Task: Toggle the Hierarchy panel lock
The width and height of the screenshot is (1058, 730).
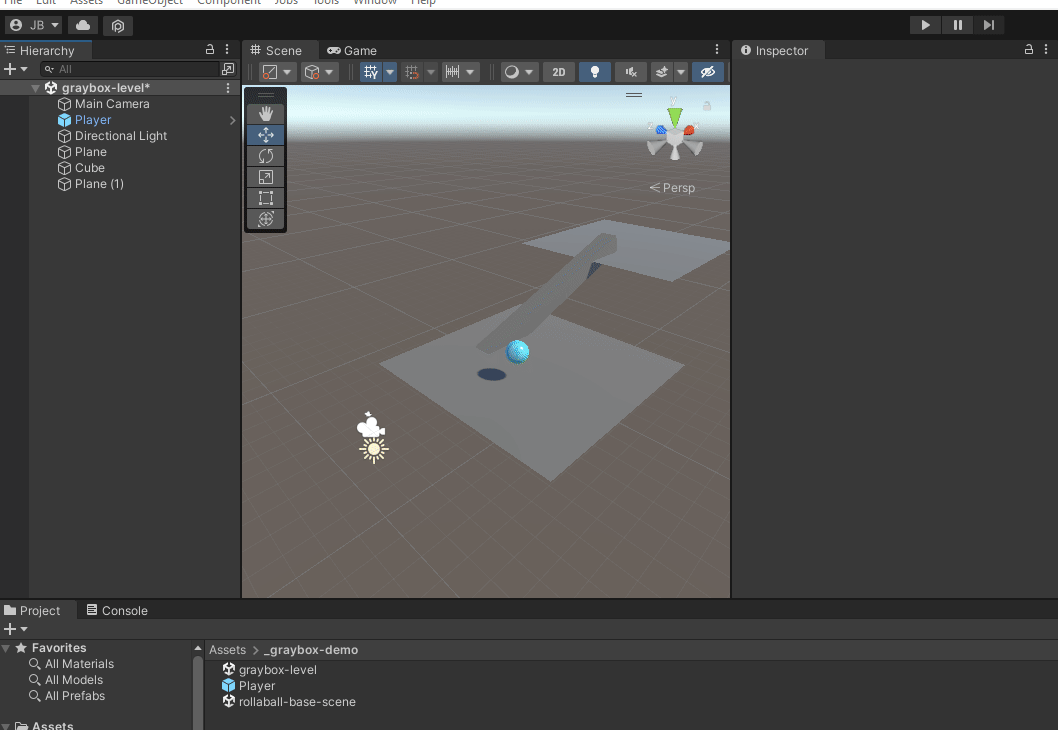Action: point(210,49)
